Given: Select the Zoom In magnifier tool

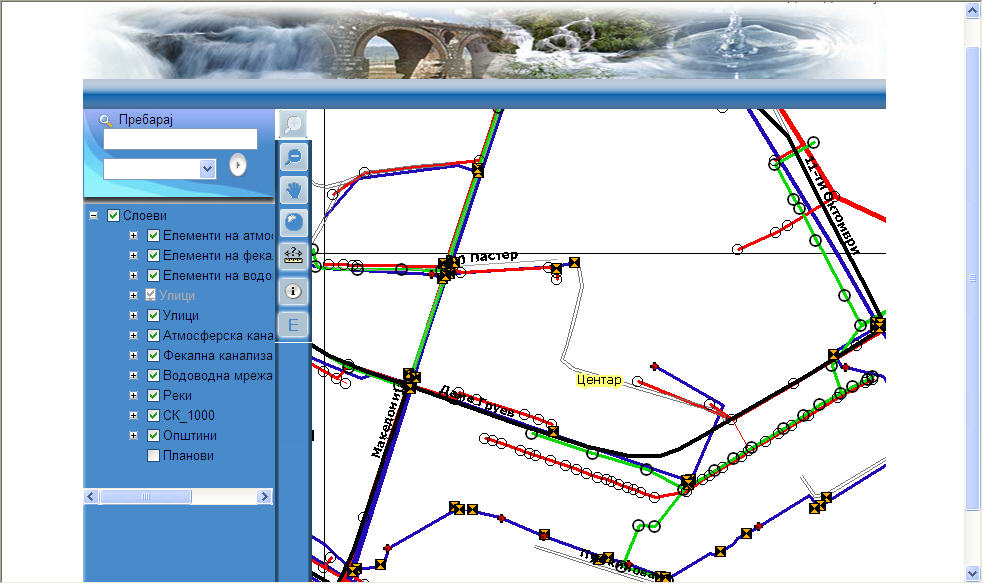Looking at the screenshot, I should (x=293, y=123).
